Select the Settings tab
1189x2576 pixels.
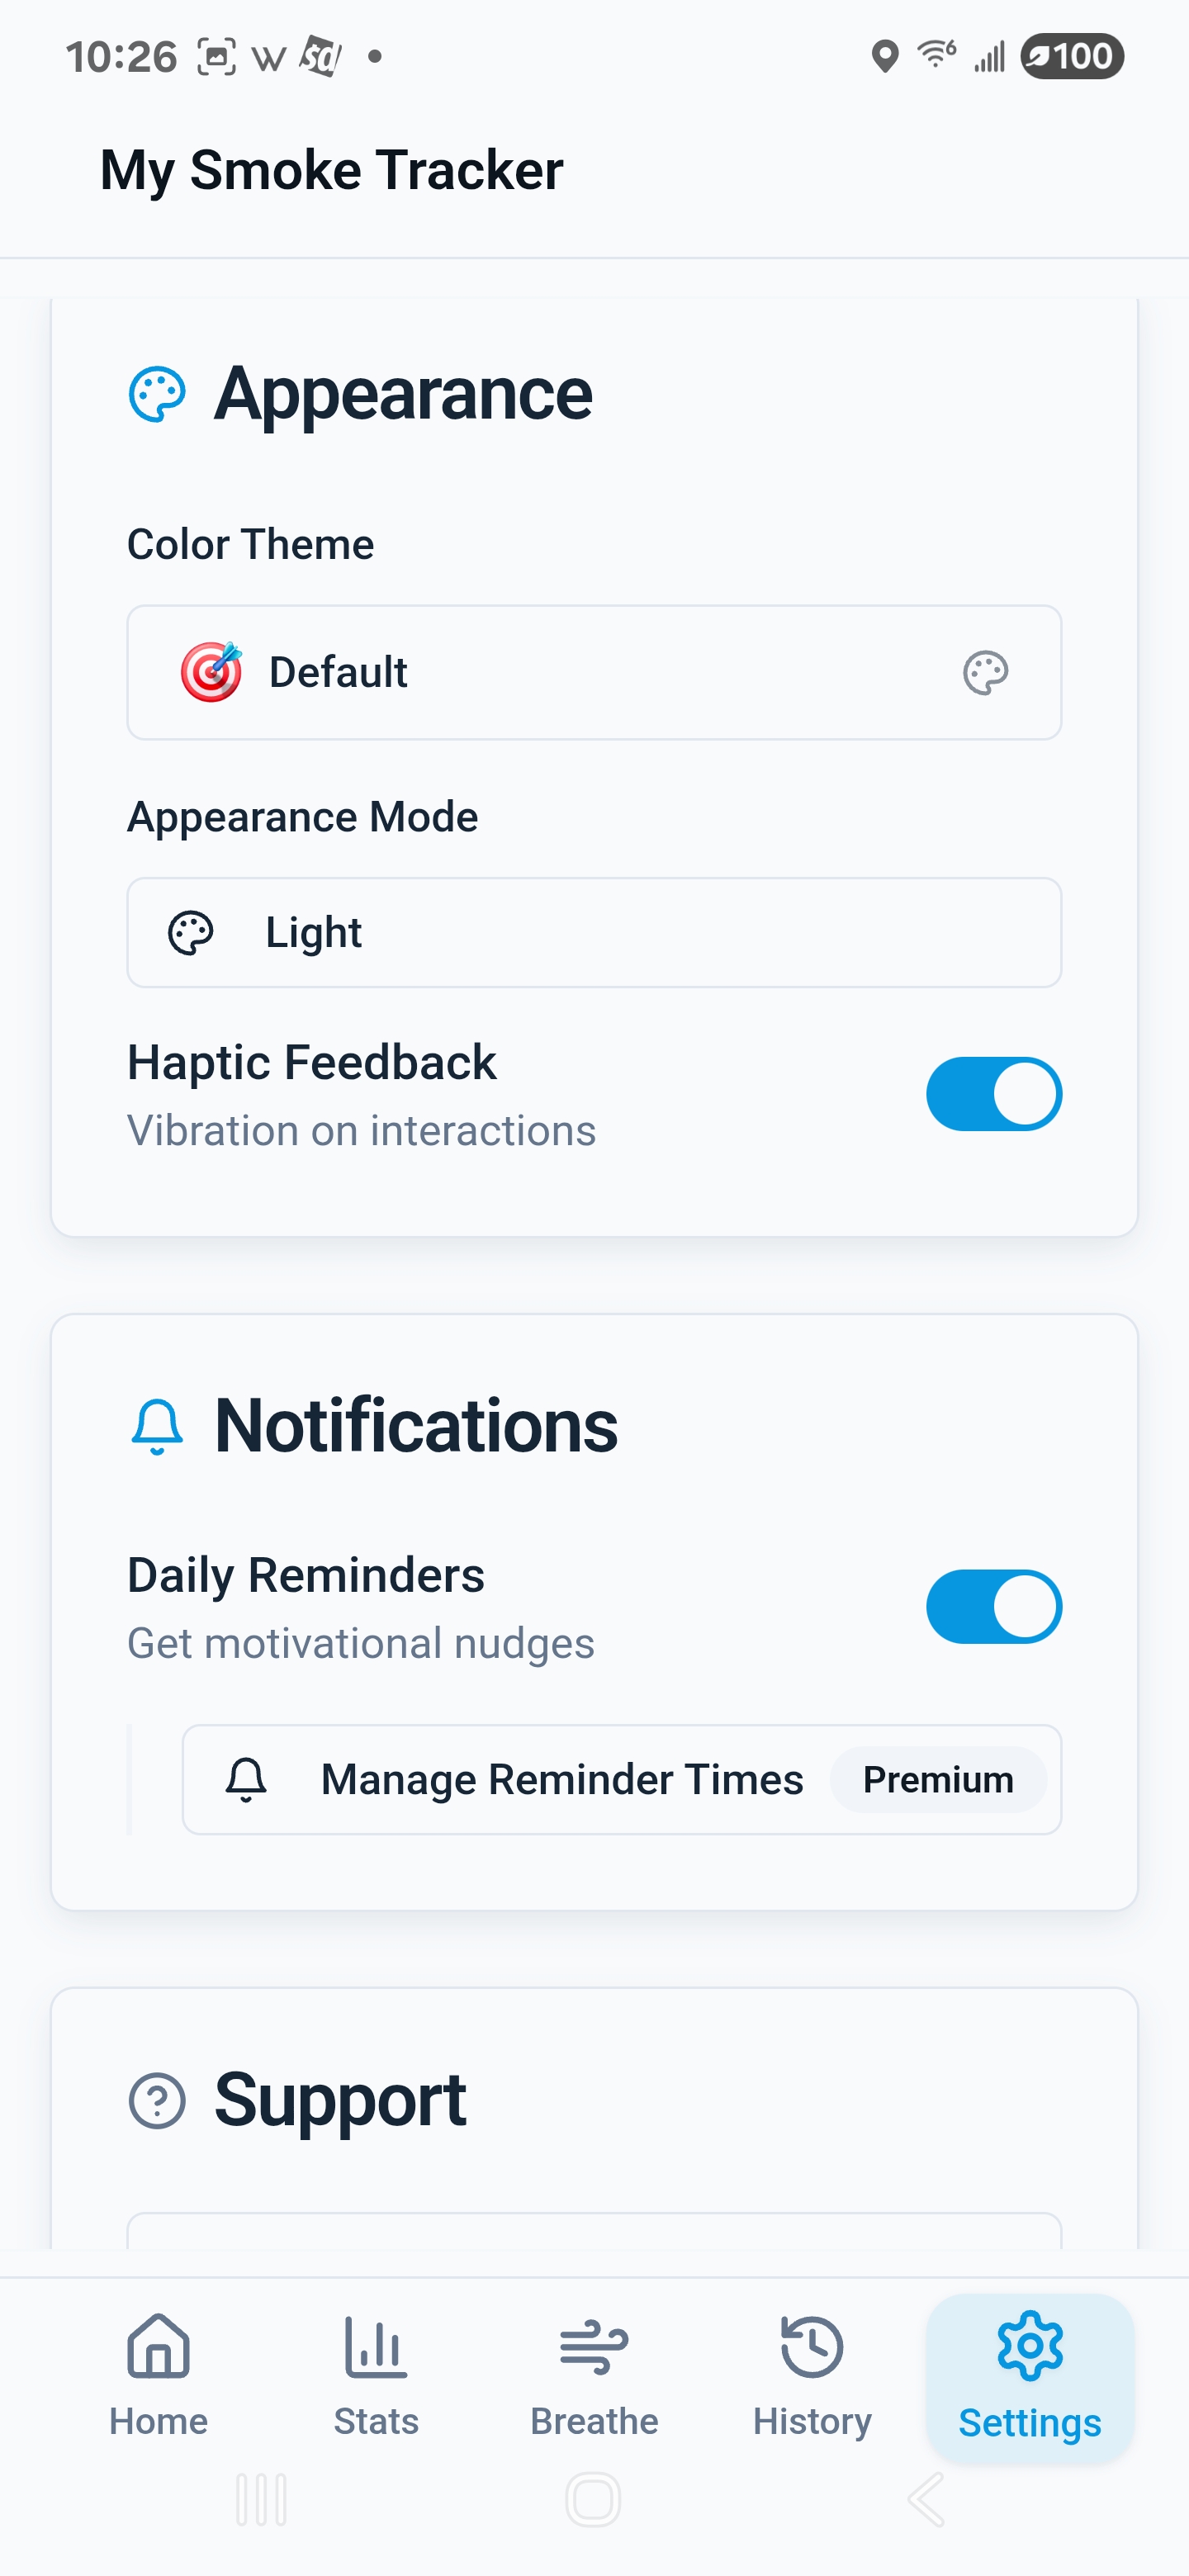pos(1030,2376)
